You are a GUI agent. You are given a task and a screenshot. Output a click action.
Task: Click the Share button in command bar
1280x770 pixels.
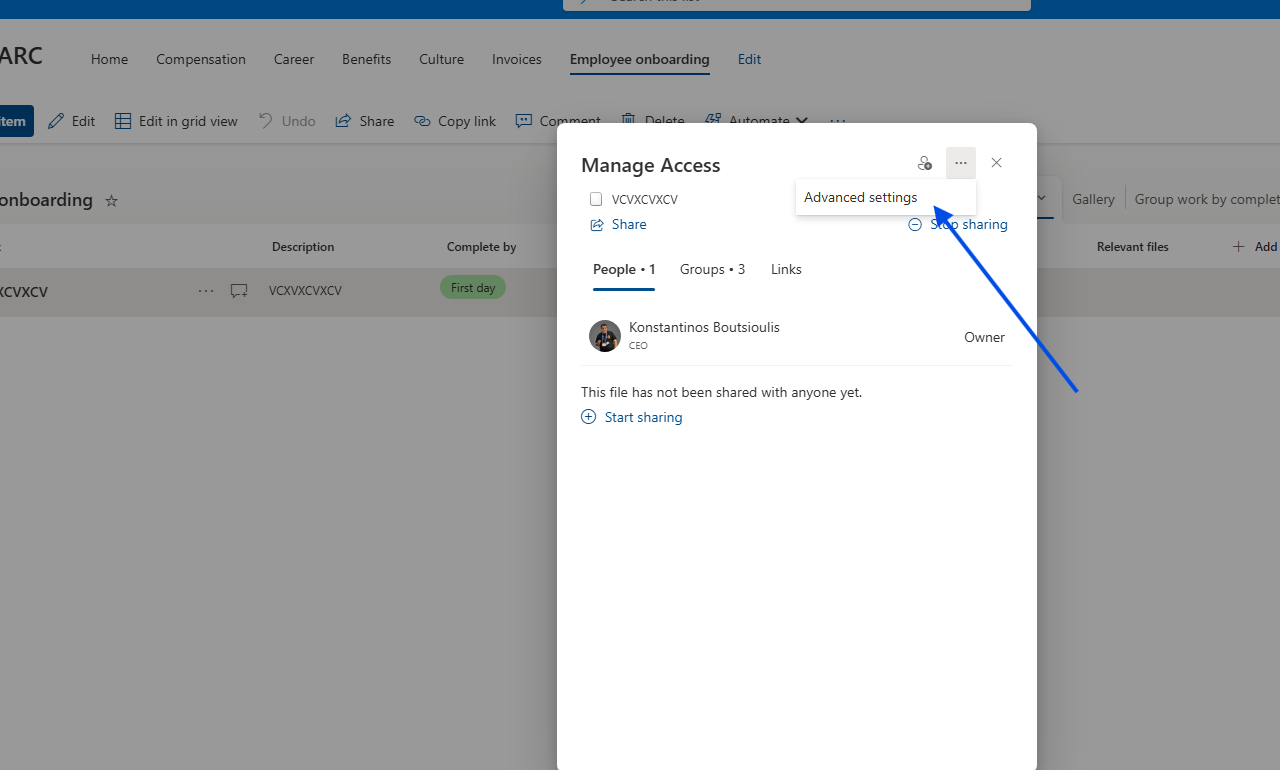(365, 121)
